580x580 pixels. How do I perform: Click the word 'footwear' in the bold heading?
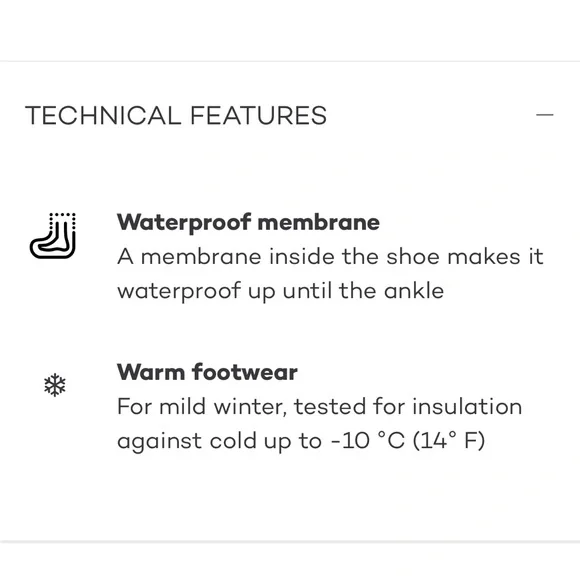pyautogui.click(x=245, y=372)
